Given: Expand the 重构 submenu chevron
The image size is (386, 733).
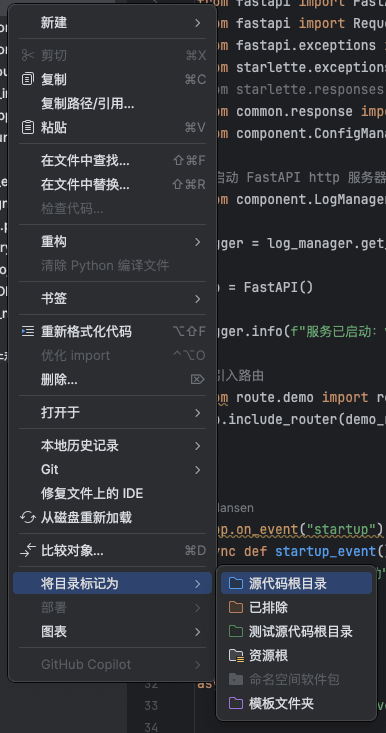Looking at the screenshot, I should [x=198, y=242].
